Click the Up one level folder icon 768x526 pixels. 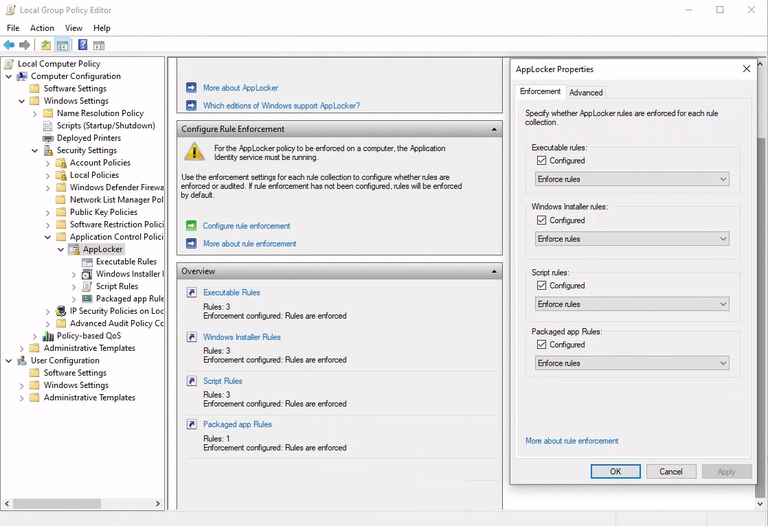(x=46, y=45)
